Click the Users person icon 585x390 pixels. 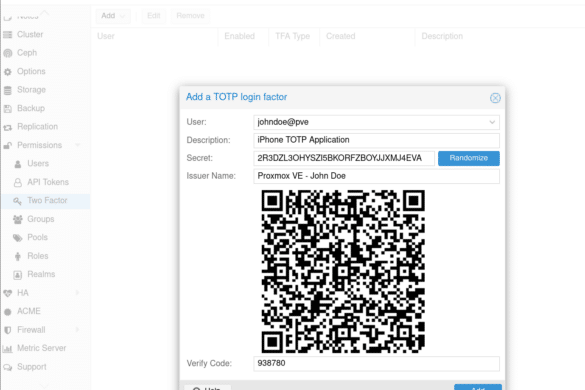pos(18,164)
